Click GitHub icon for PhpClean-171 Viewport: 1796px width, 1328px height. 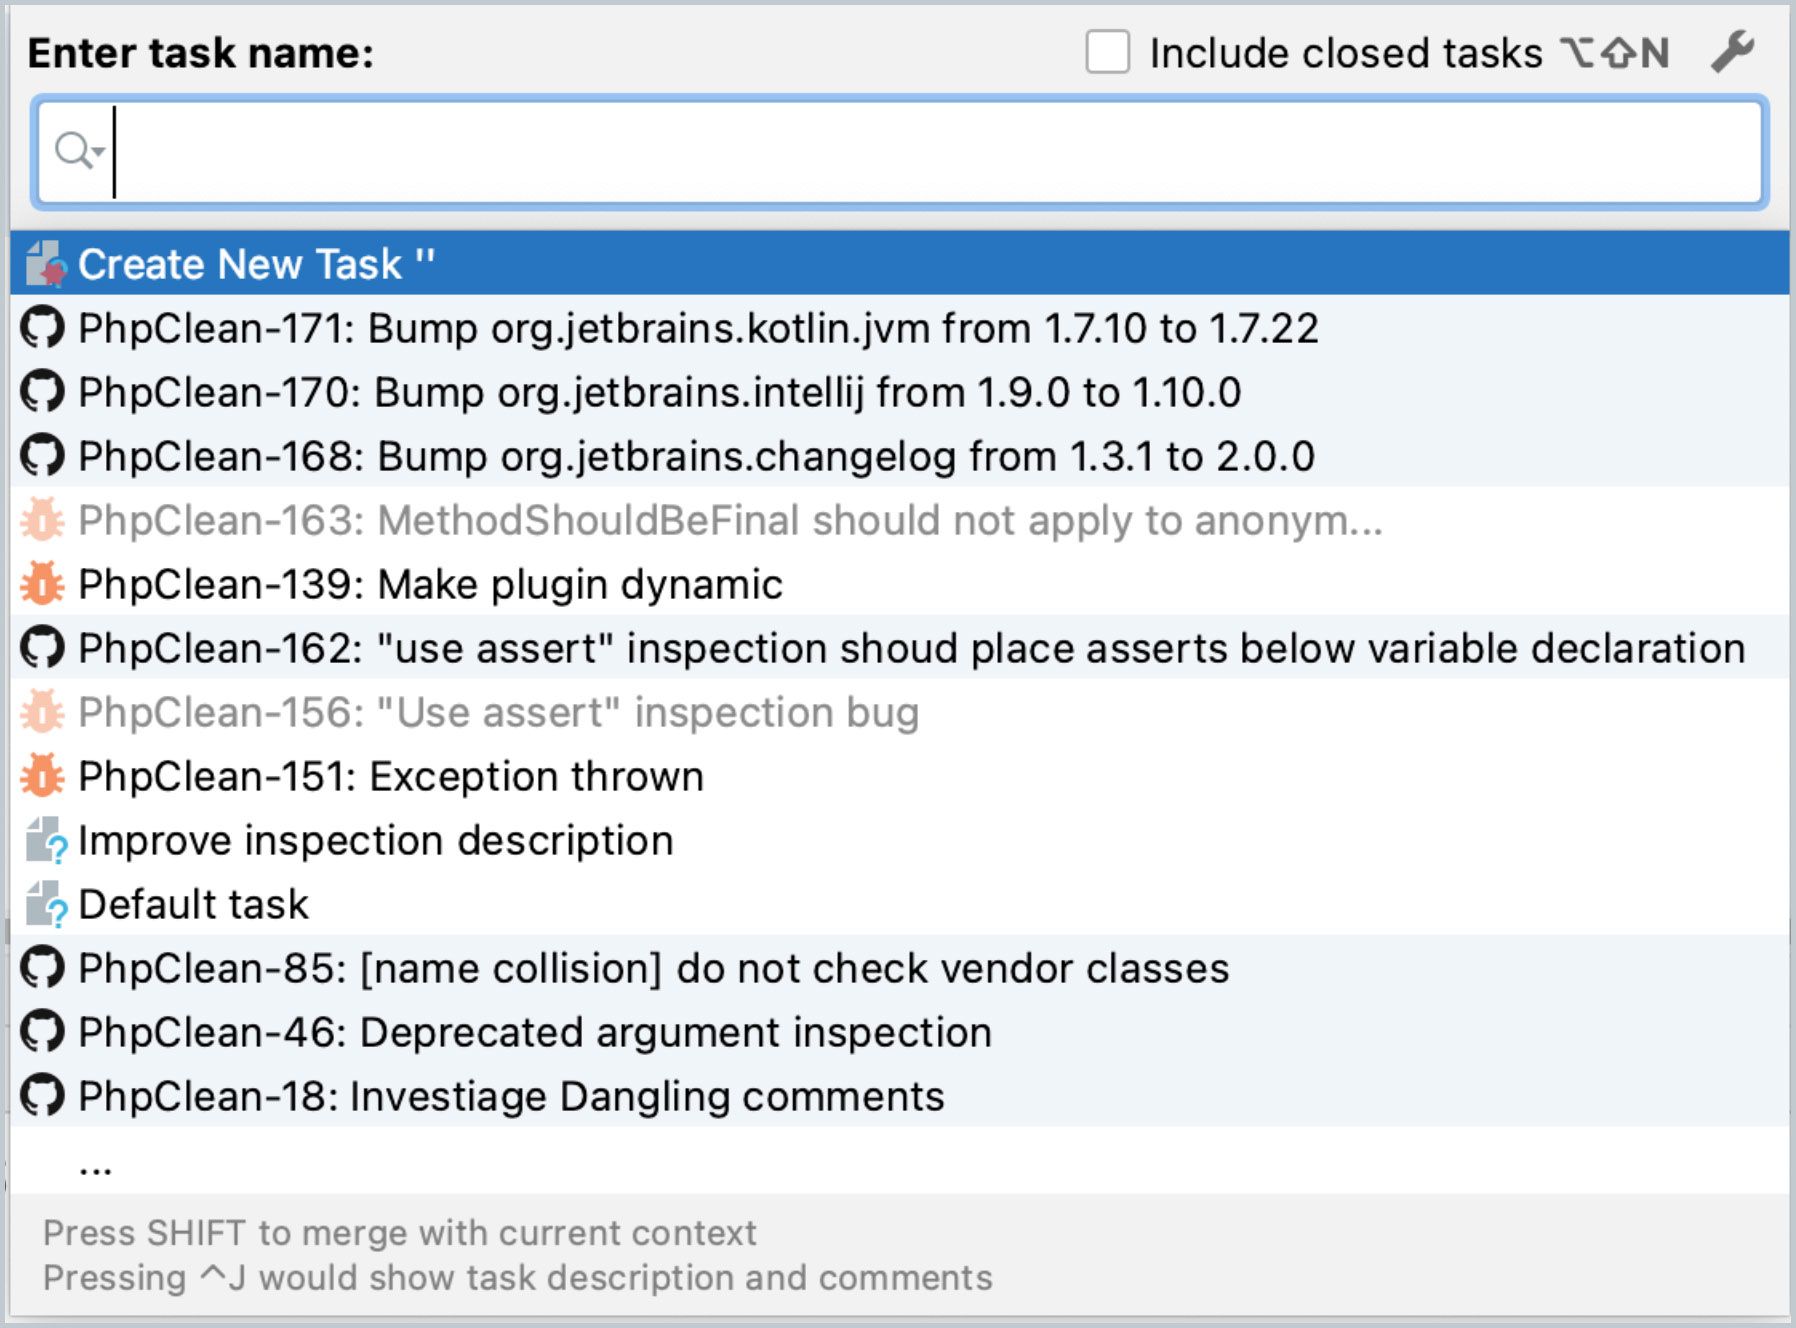click(42, 328)
